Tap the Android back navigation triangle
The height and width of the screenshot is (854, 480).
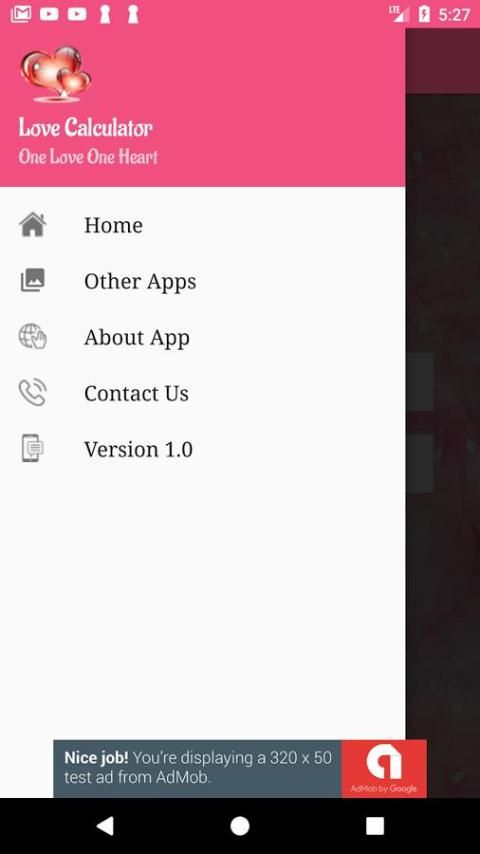click(105, 826)
